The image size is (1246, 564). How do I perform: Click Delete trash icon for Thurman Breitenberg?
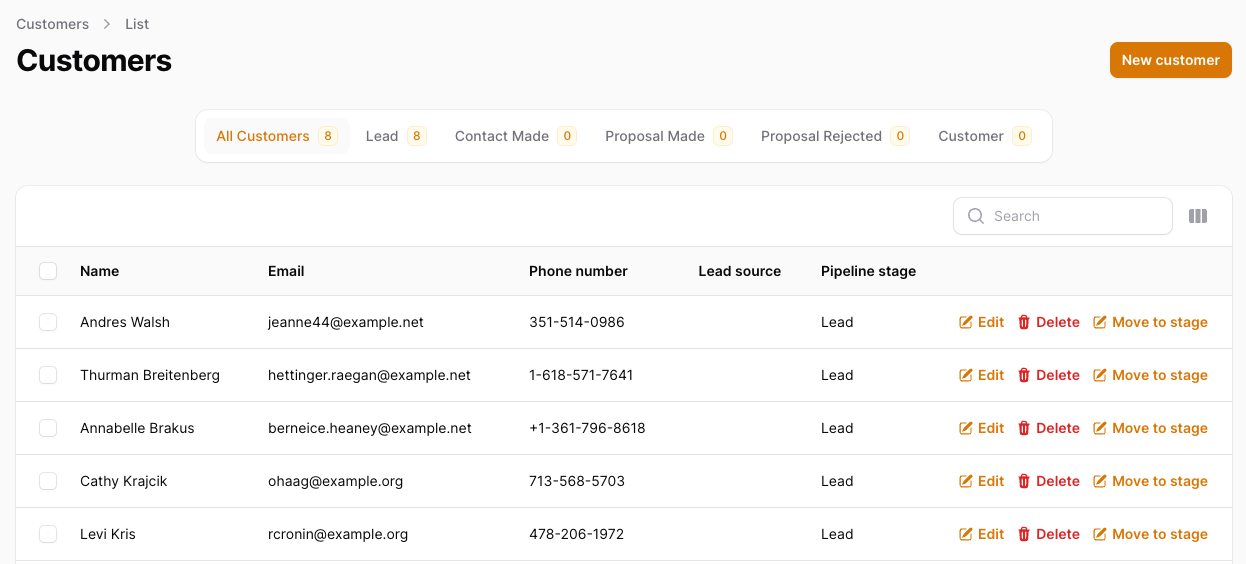pyautogui.click(x=1024, y=375)
